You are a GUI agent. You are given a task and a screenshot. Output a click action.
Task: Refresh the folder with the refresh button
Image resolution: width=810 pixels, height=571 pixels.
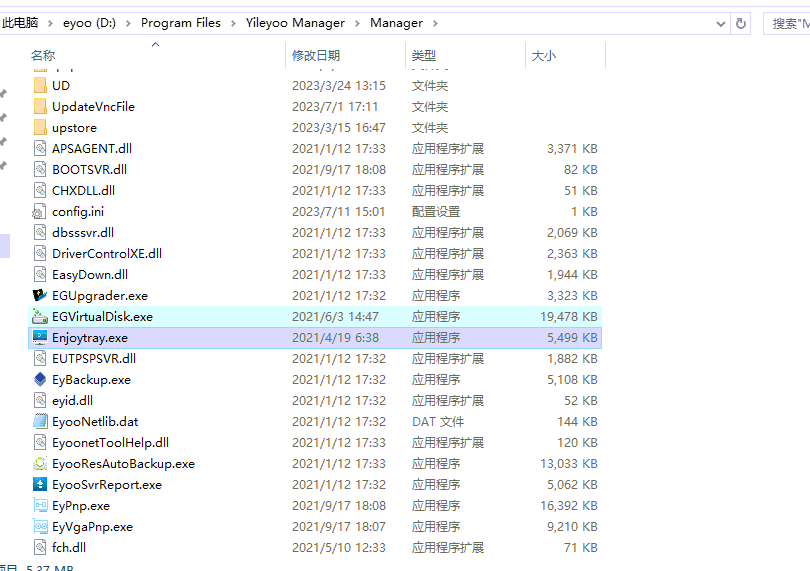(741, 23)
